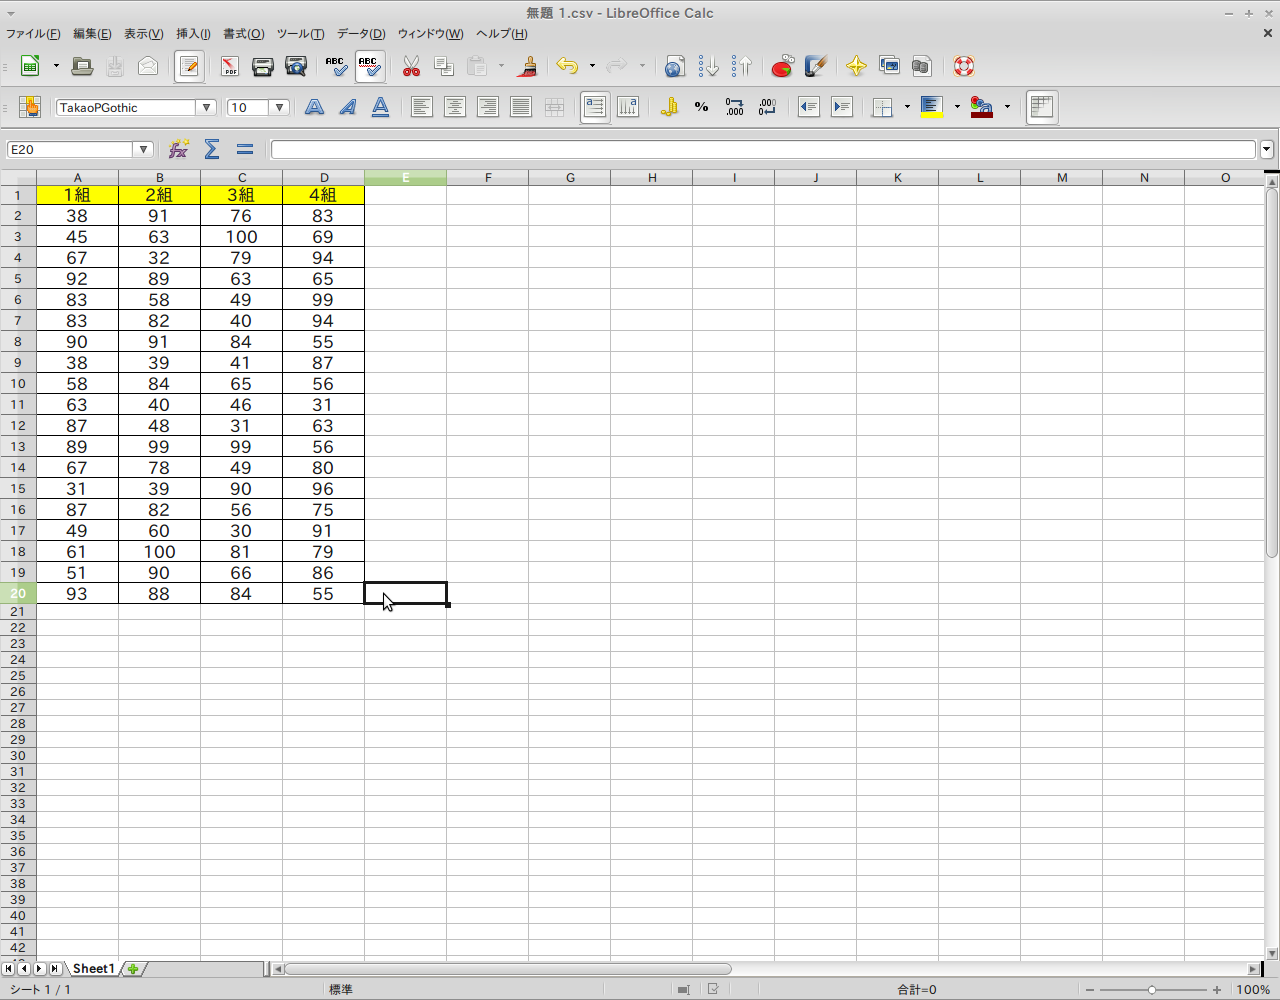Click the Open file icon
This screenshot has width=1280, height=1000.
point(83,66)
